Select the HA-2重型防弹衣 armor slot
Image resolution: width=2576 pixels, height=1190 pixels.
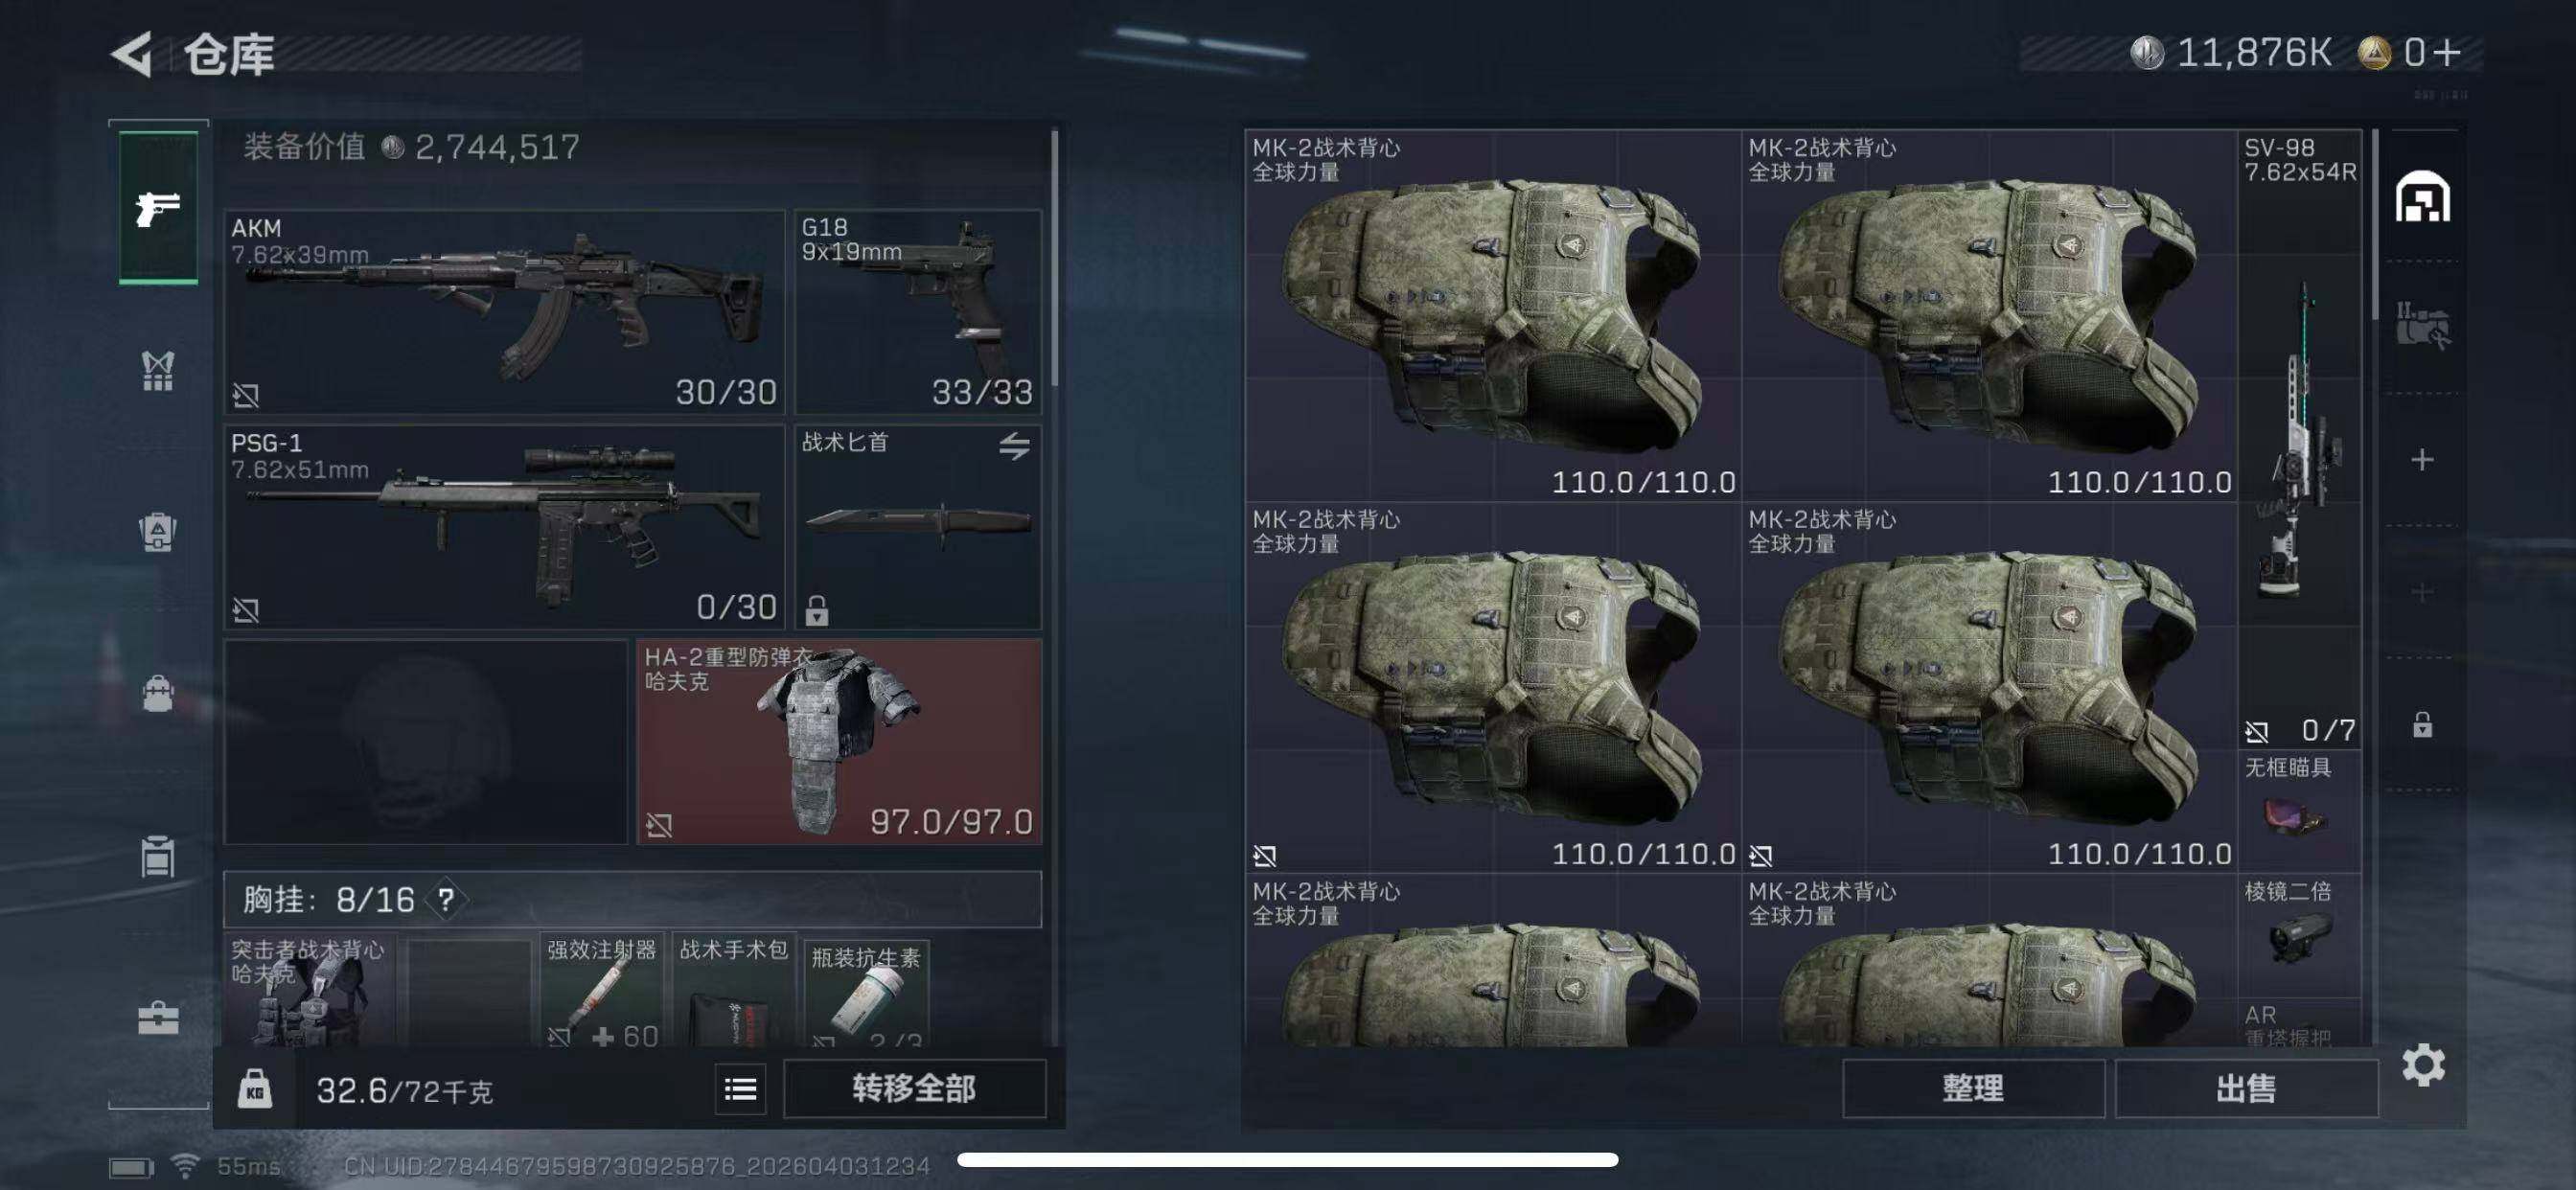pyautogui.click(x=839, y=741)
